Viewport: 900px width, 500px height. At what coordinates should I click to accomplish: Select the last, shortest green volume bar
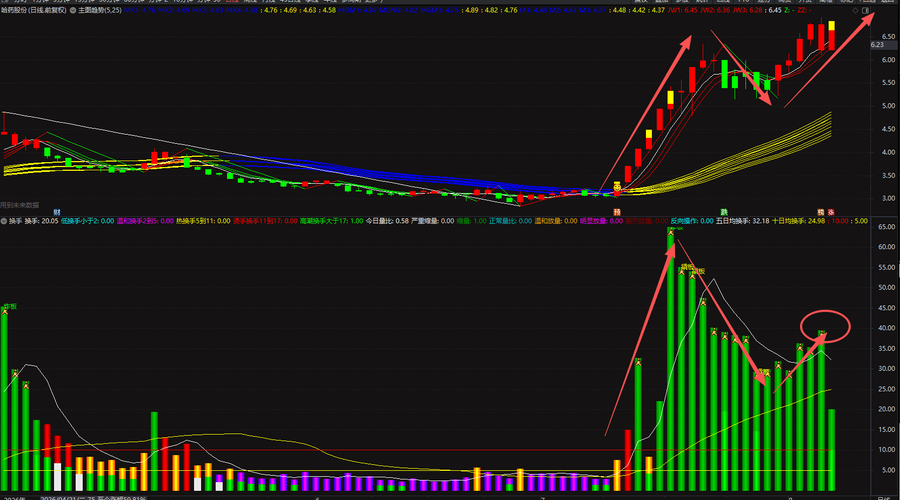pos(831,450)
